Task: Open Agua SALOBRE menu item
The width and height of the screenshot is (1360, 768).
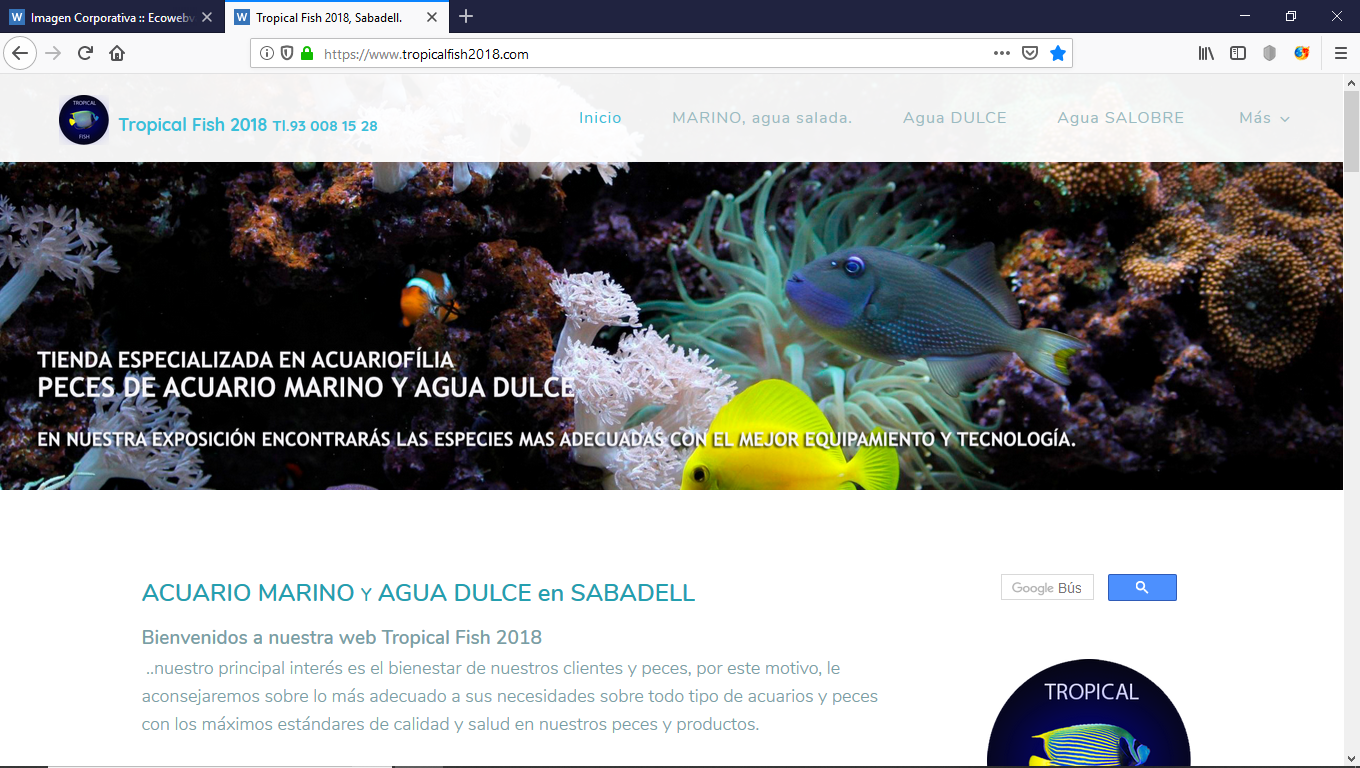Action: [x=1121, y=118]
